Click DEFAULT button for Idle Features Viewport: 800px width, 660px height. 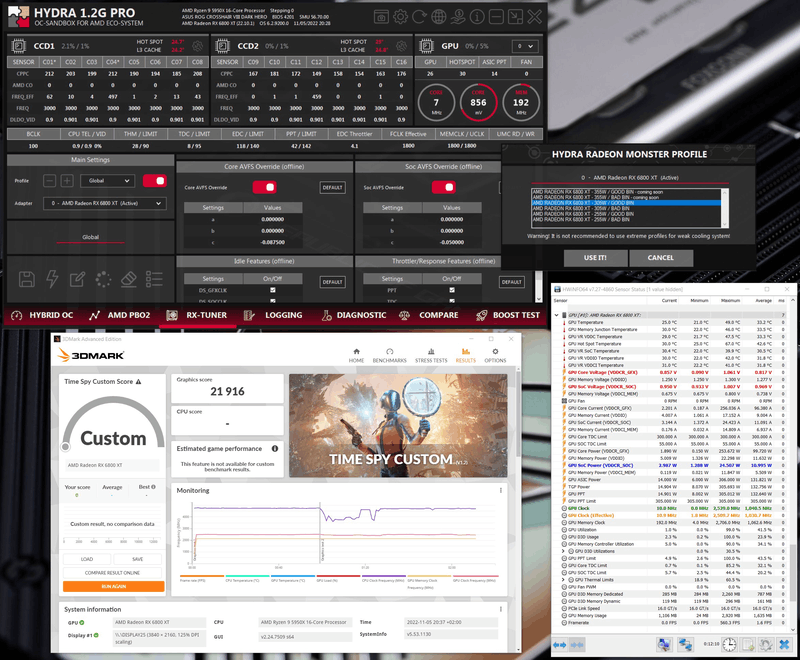pos(332,282)
